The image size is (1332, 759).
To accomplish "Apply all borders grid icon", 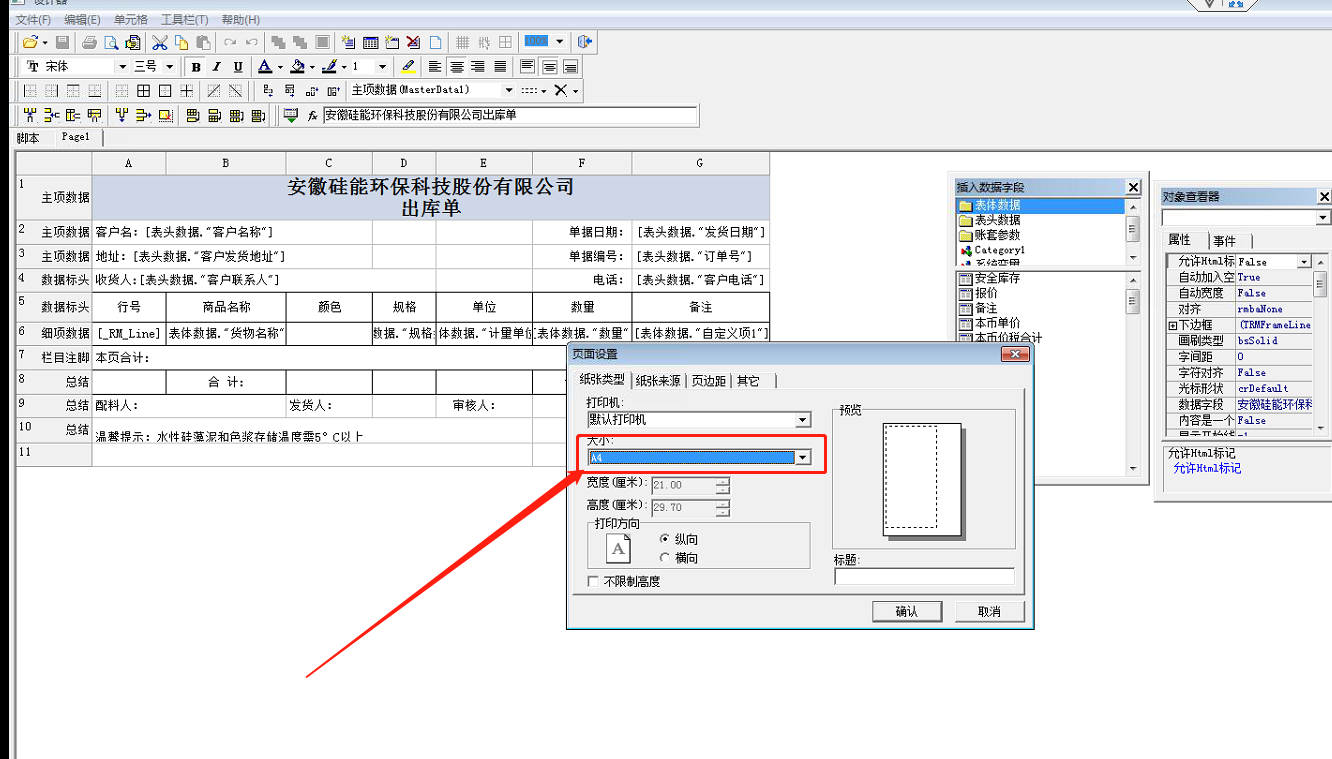I will point(143,90).
